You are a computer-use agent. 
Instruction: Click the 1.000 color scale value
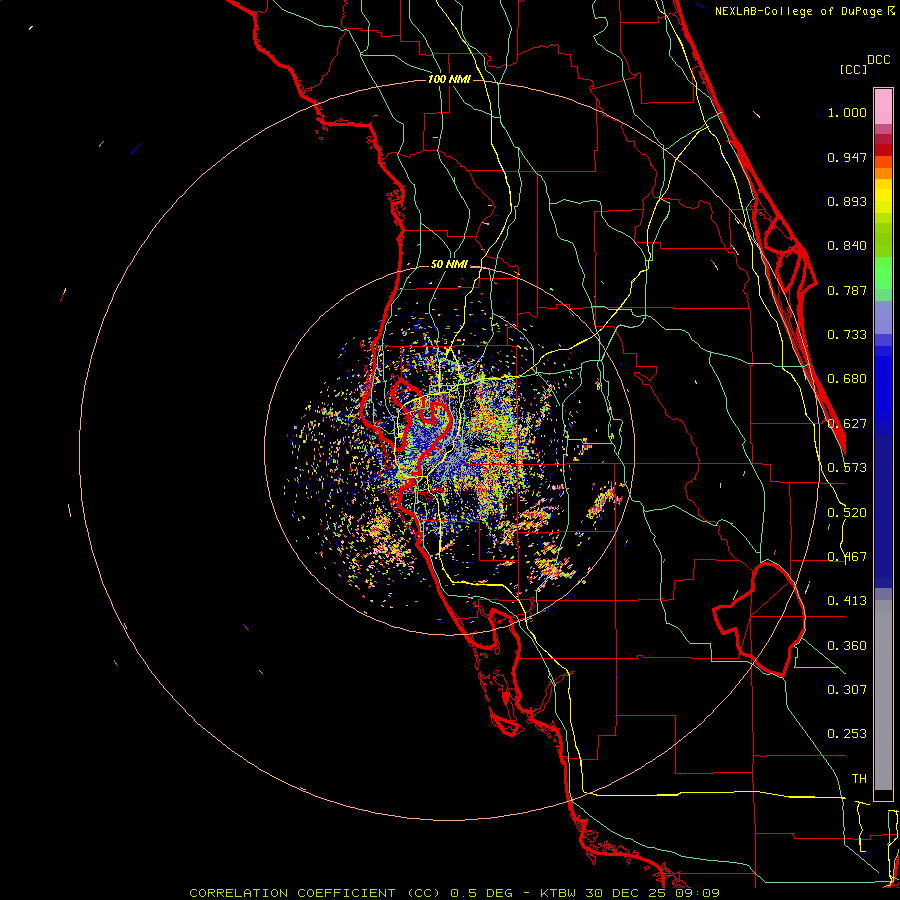tap(847, 112)
